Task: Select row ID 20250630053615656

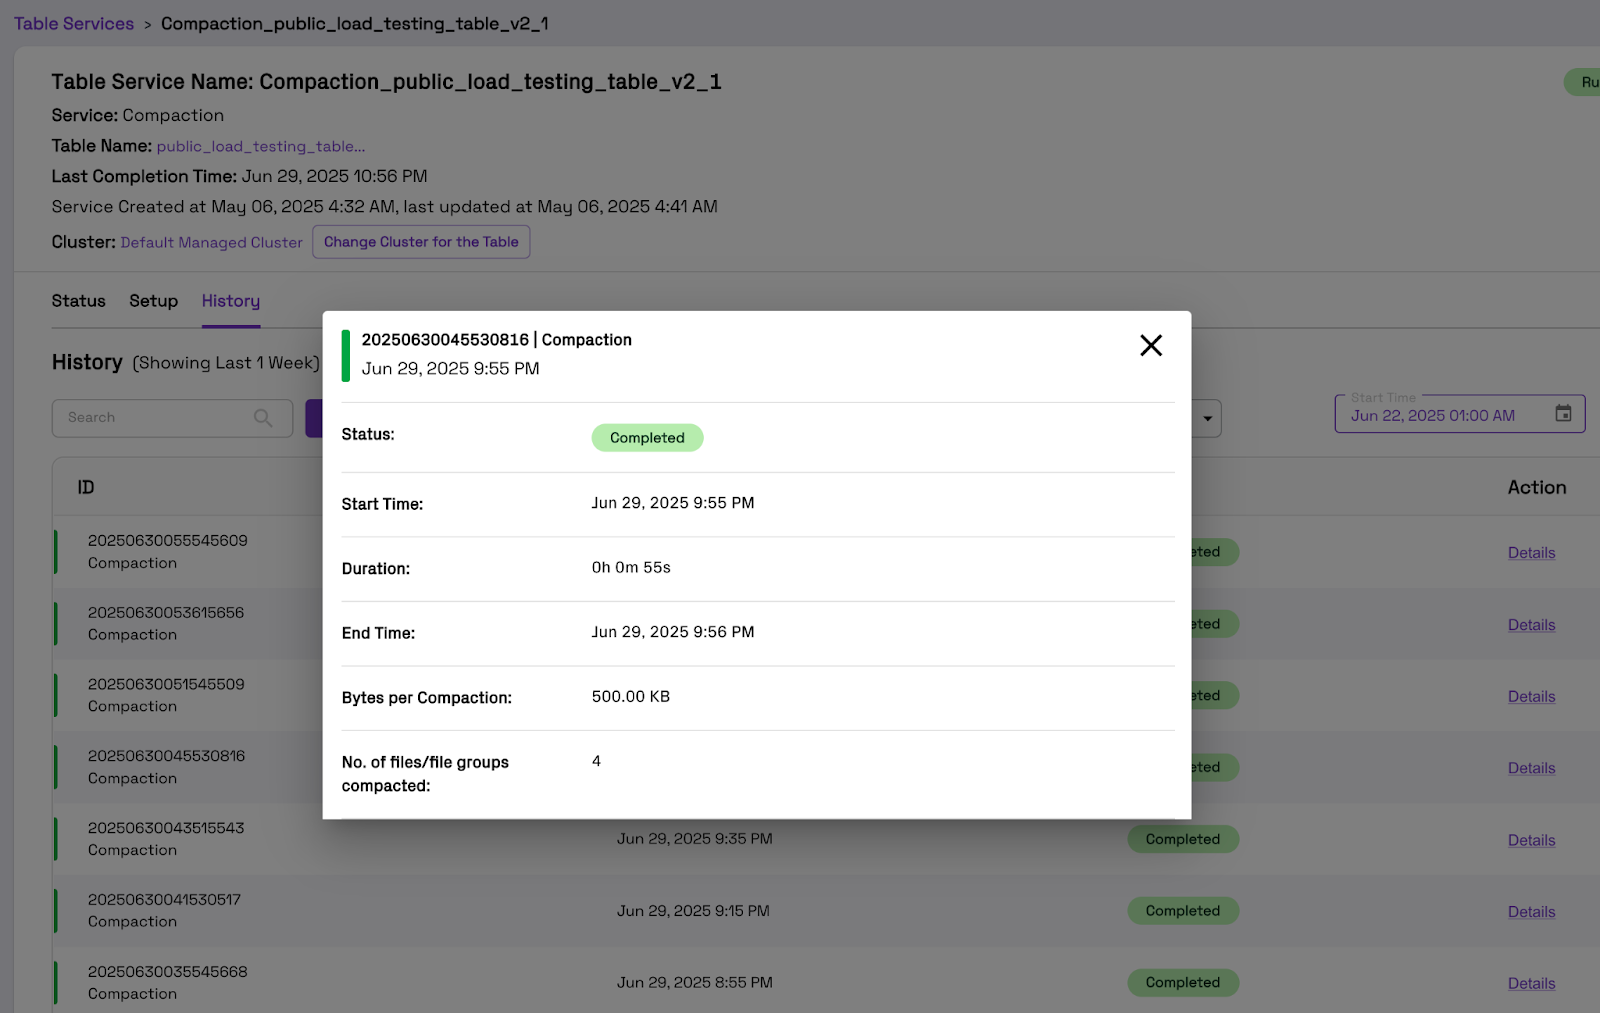Action: (x=166, y=613)
